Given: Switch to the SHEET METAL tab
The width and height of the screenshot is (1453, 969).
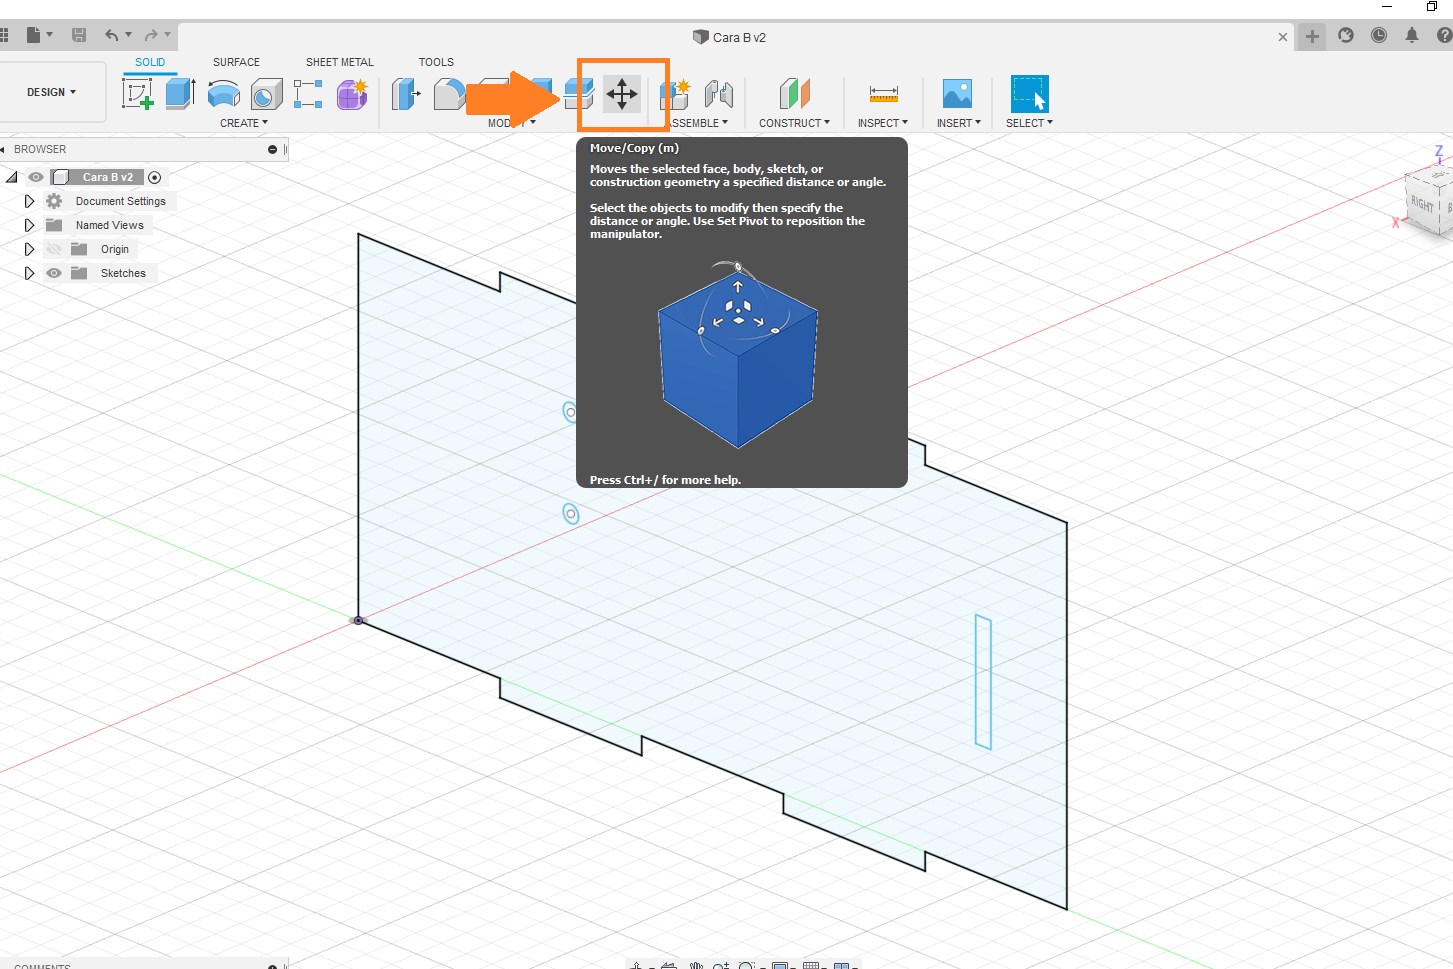Looking at the screenshot, I should click(x=340, y=62).
